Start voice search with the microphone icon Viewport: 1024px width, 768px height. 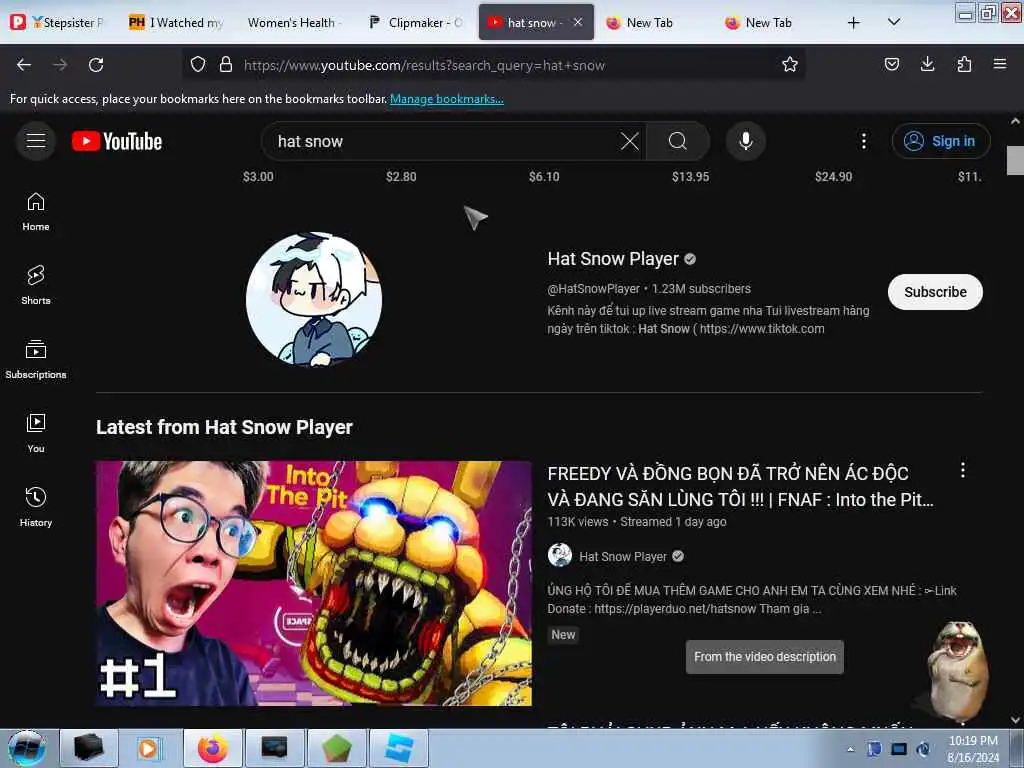tap(745, 141)
